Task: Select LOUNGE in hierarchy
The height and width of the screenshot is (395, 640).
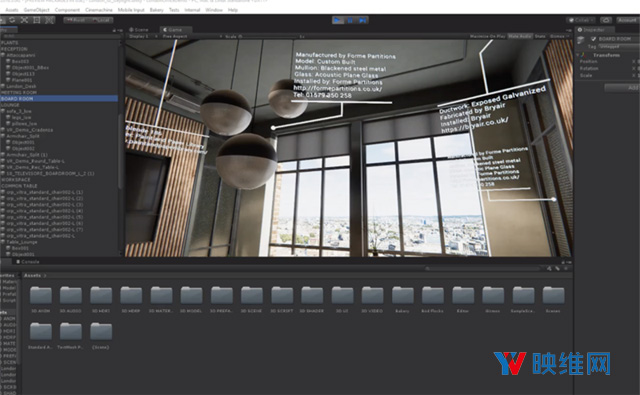Action: (59, 105)
